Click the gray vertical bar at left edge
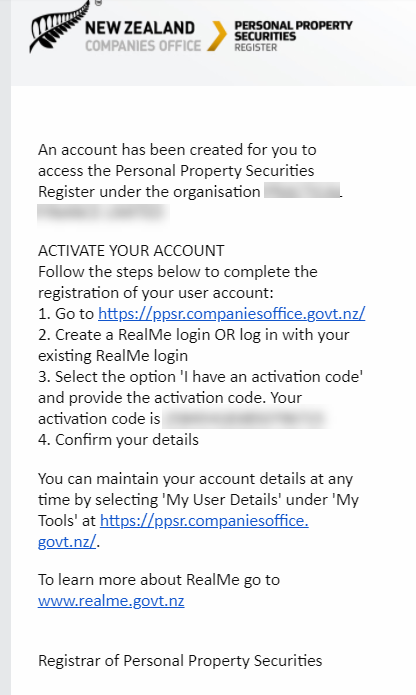 (5, 348)
